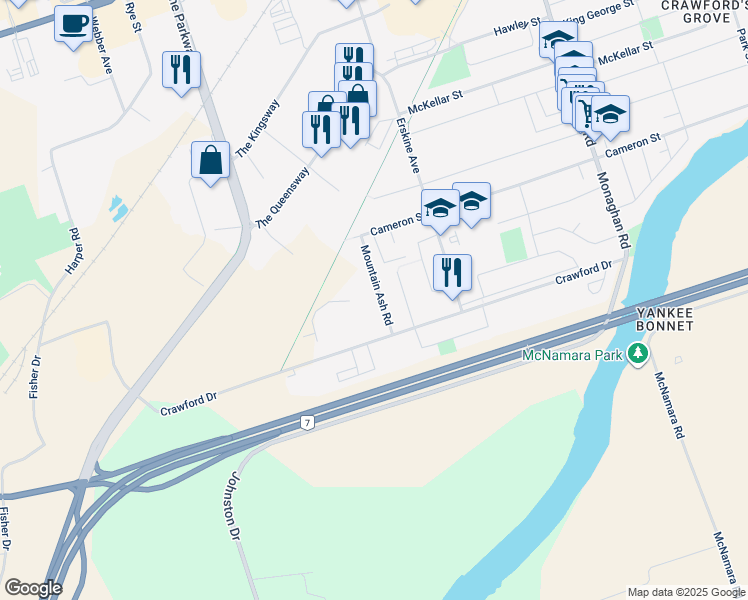Click the McNamara Park tree icon
This screenshot has width=748, height=600.
click(x=638, y=354)
